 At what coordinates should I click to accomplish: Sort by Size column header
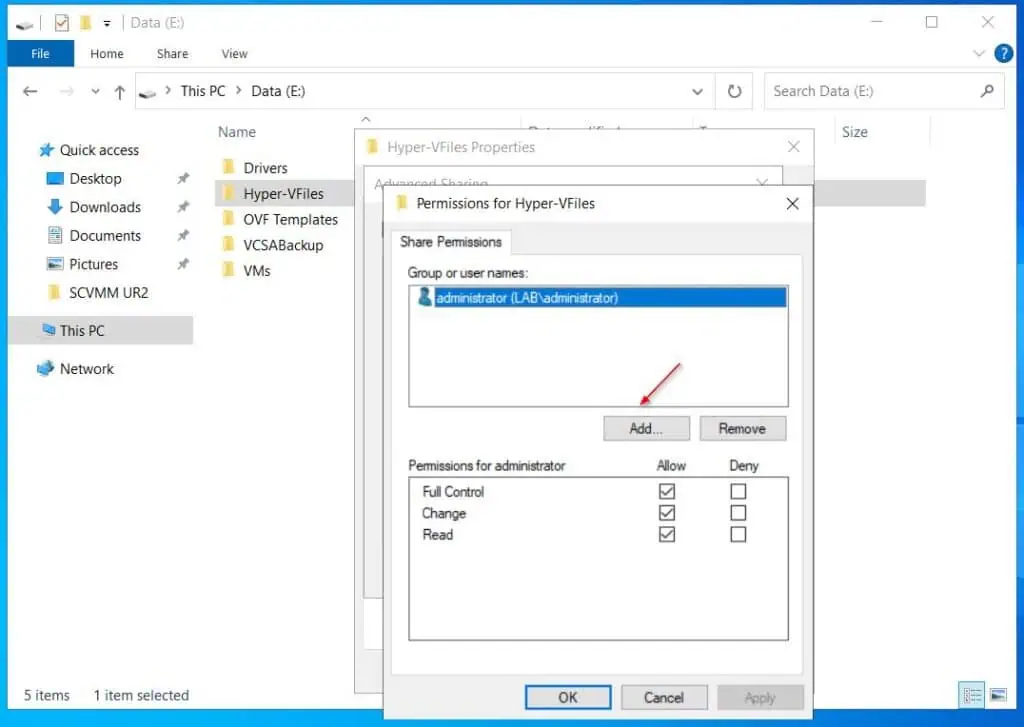click(855, 132)
